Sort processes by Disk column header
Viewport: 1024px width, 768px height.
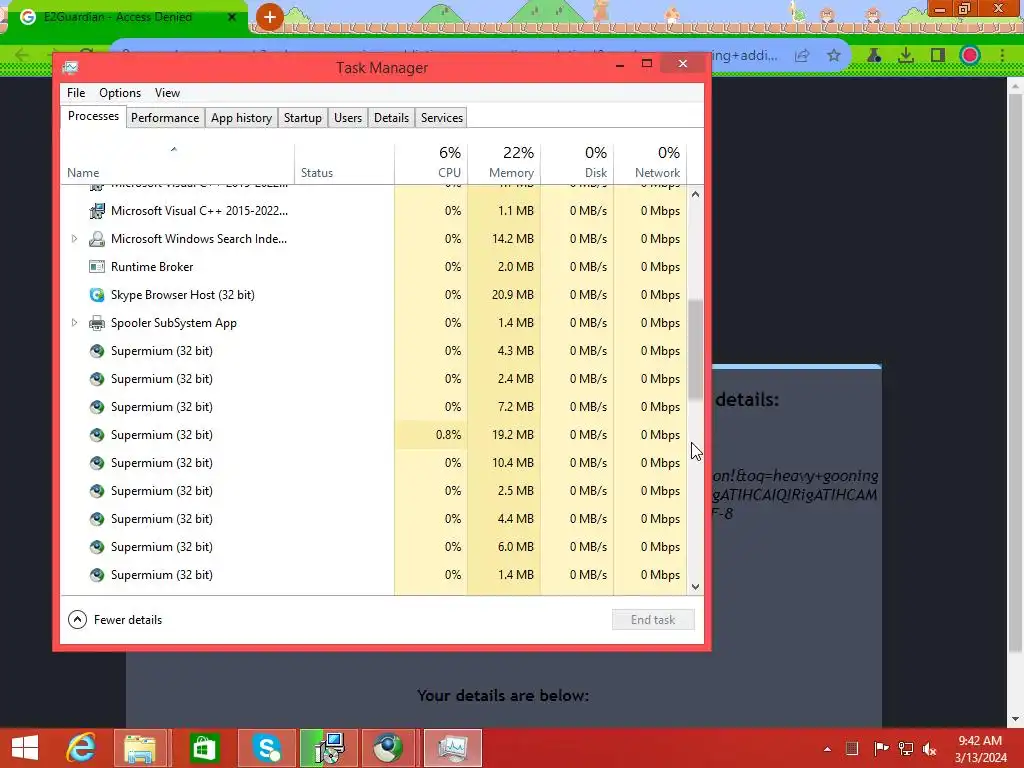click(x=577, y=163)
